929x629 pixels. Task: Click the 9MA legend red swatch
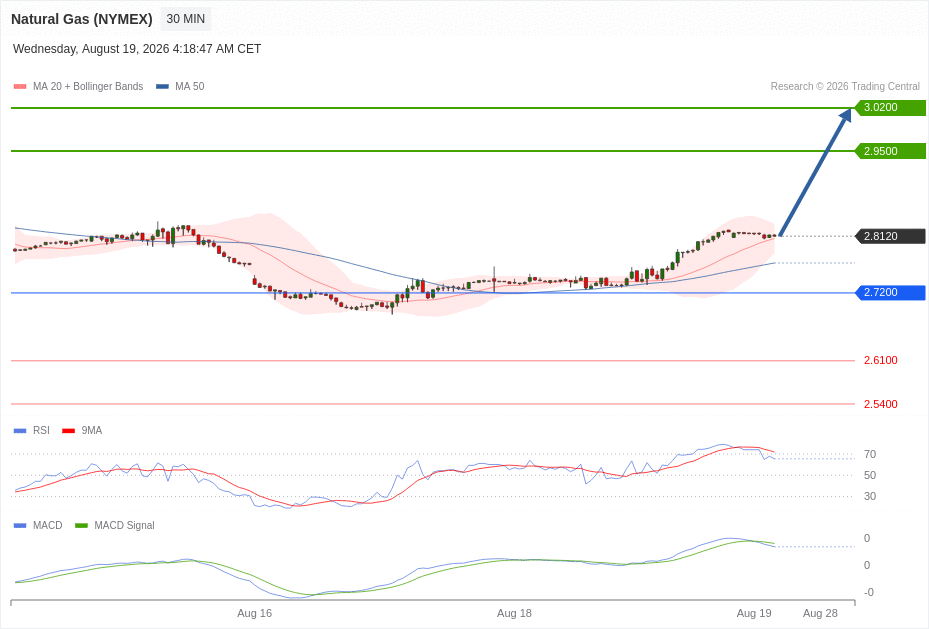(69, 431)
